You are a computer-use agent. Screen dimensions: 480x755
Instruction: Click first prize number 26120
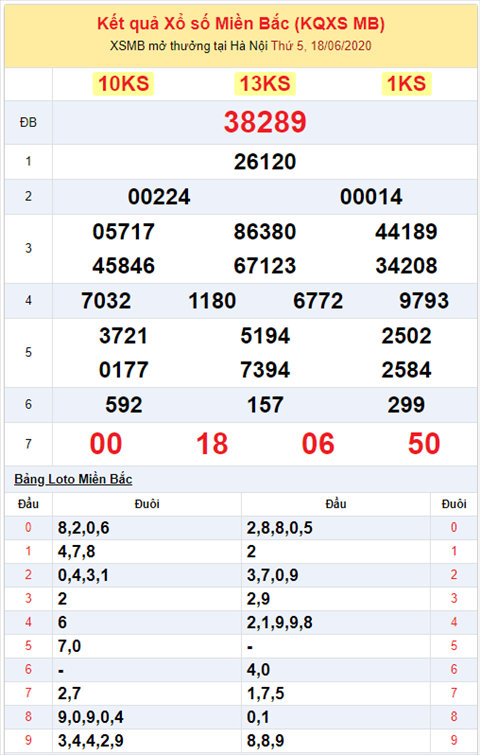coord(265,162)
